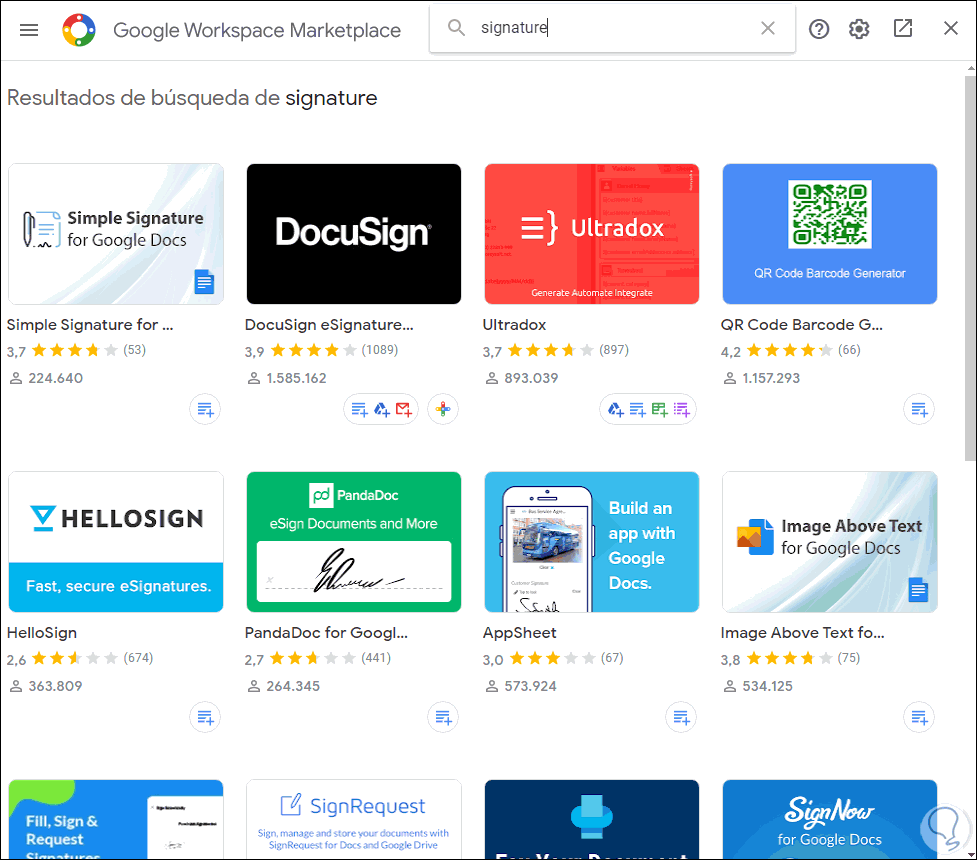
Task: Open the SignNow for Google Docs thumbnail
Action: click(x=830, y=819)
